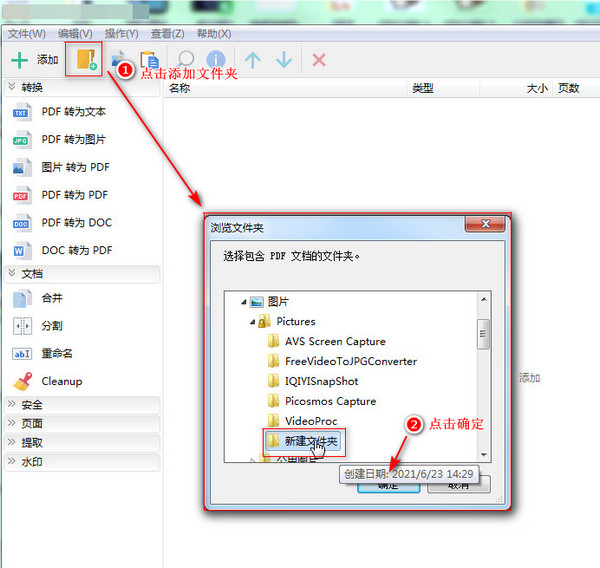Open the 分割 split tool
Image resolution: width=600 pixels, height=568 pixels.
(38, 326)
